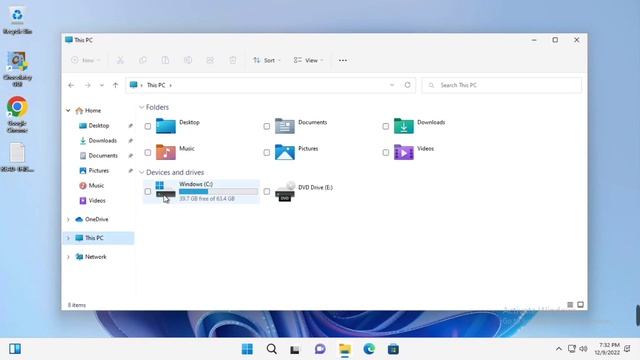This screenshot has height=360, width=640.
Task: Open the Desktop folder icon
Action: point(166,126)
